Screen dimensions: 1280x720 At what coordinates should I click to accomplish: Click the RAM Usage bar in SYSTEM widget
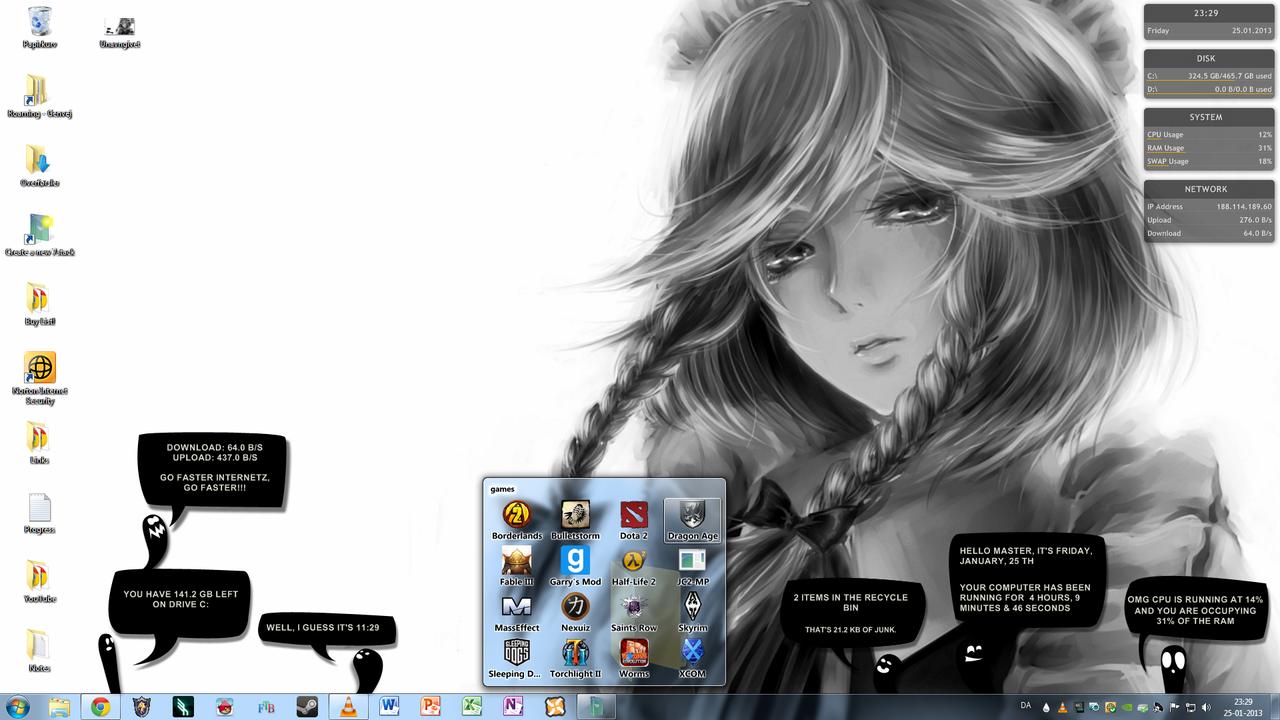pyautogui.click(x=1209, y=148)
